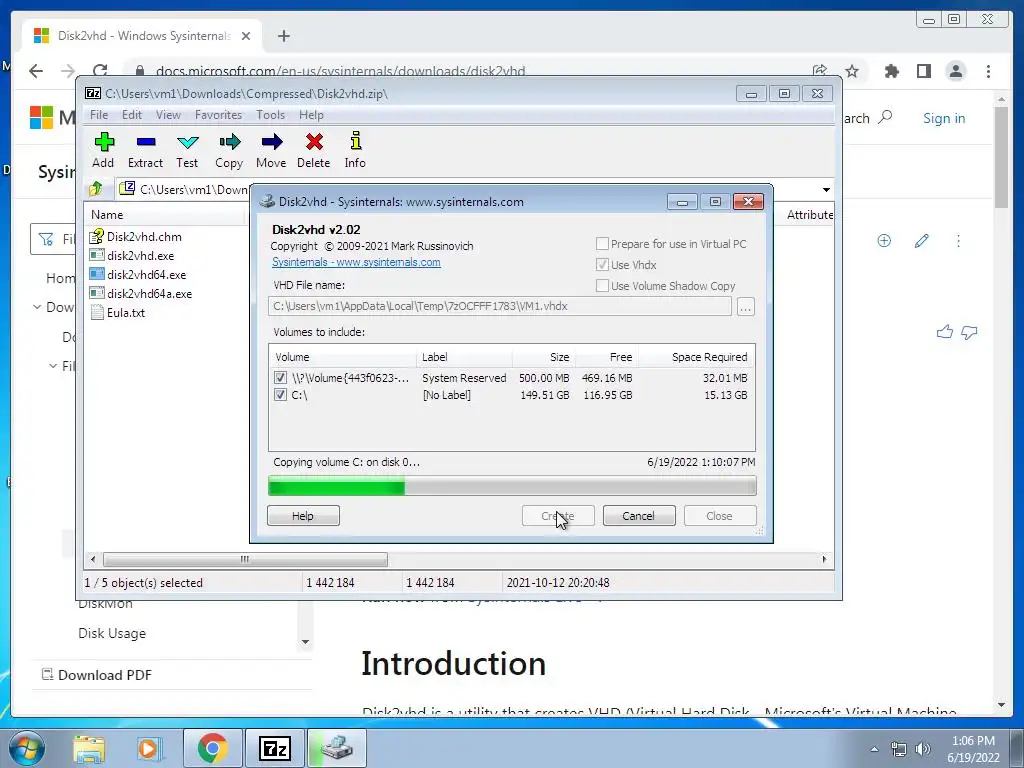The image size is (1024, 768).
Task: Click Chrome back navigation arrow
Action: pos(36,71)
